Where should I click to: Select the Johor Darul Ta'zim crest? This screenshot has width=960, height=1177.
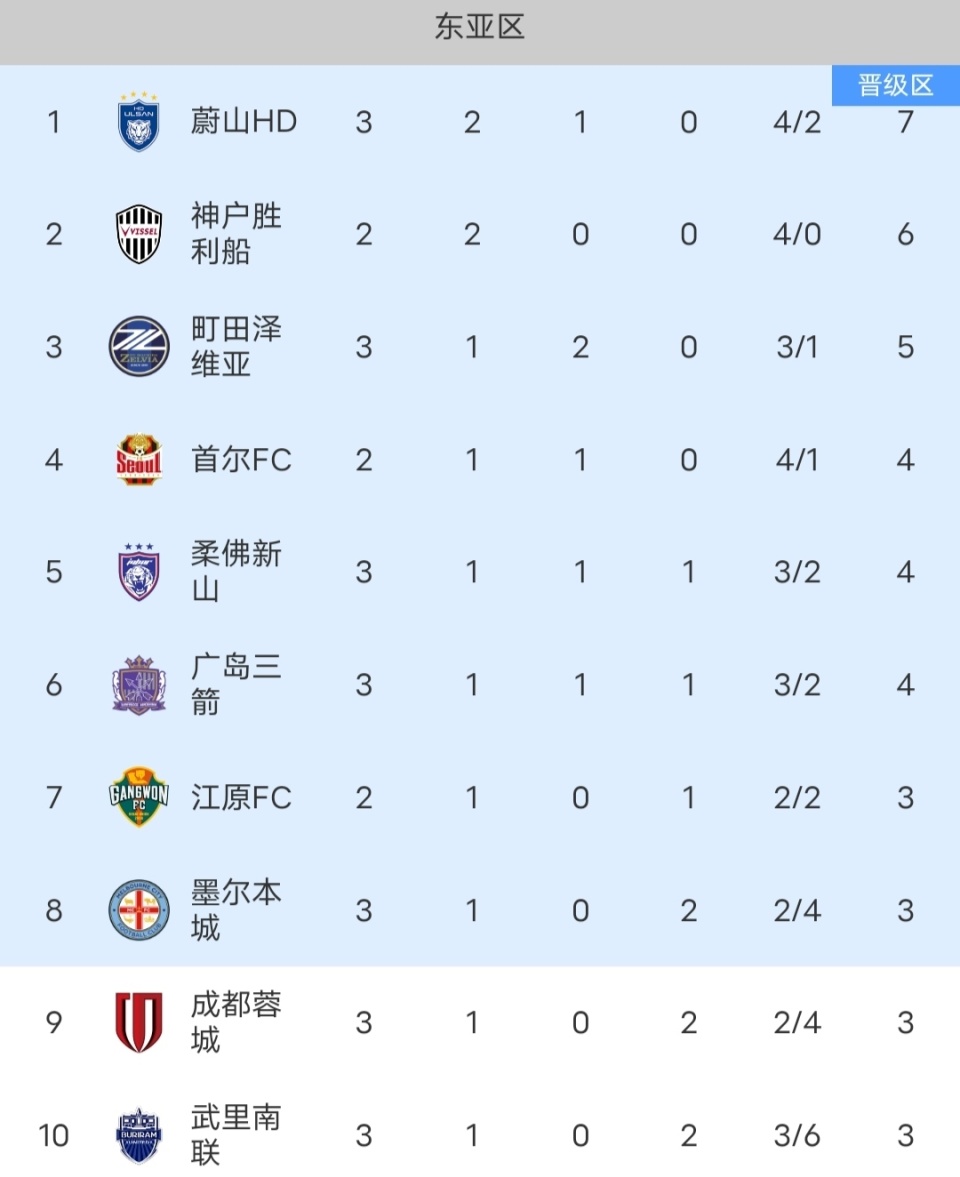pyautogui.click(x=138, y=572)
